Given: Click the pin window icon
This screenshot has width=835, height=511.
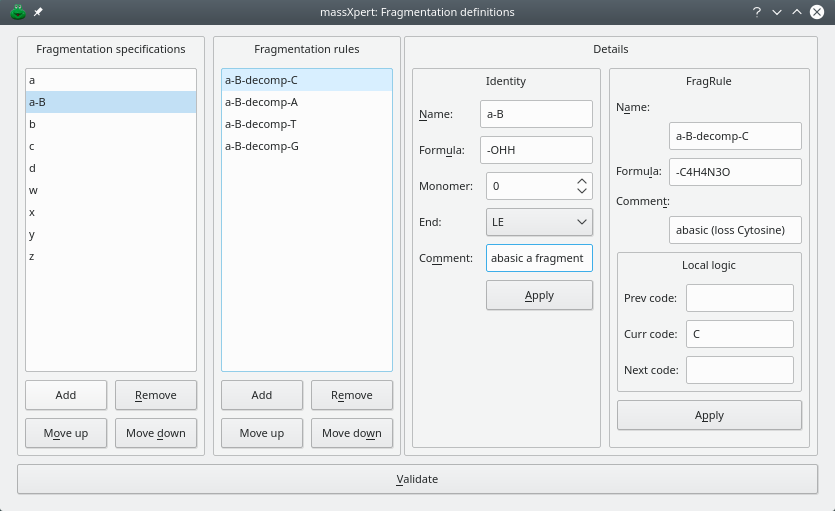Looking at the screenshot, I should tap(38, 12).
